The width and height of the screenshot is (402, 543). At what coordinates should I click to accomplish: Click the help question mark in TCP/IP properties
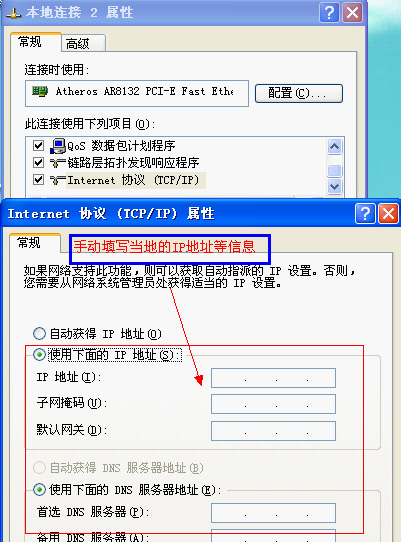click(x=365, y=214)
